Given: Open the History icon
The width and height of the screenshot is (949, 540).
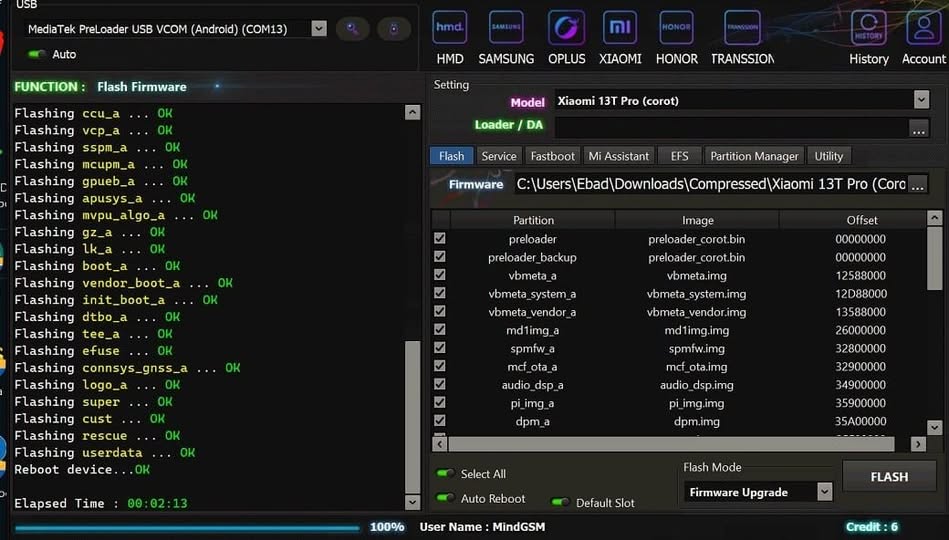Looking at the screenshot, I should pos(868,28).
